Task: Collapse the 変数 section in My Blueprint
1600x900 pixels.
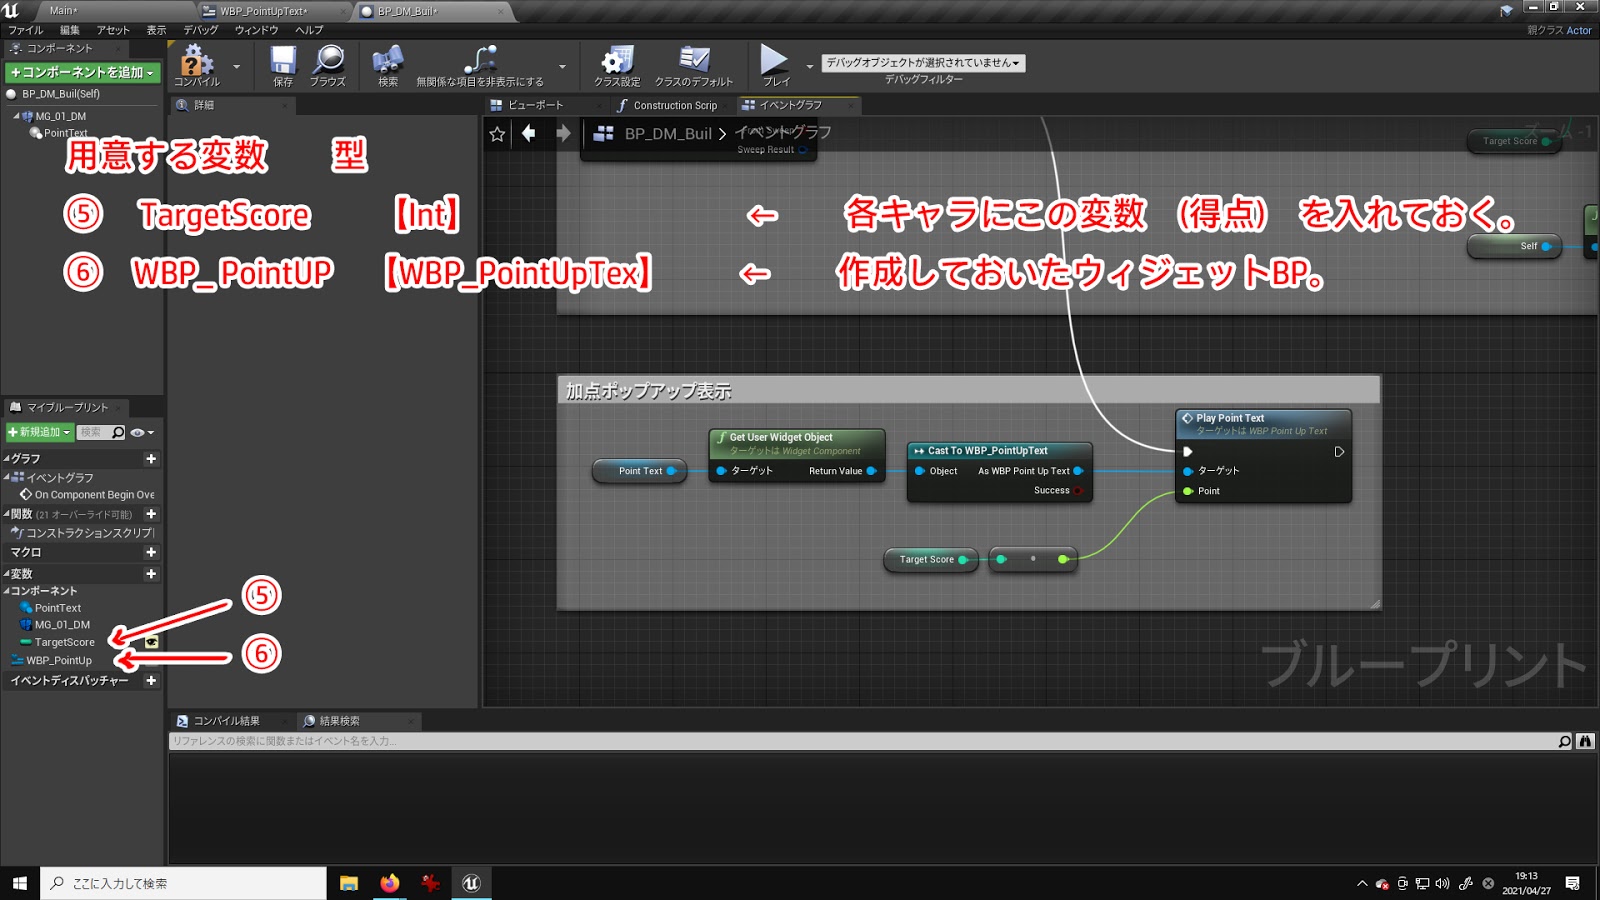Action: coord(6,574)
